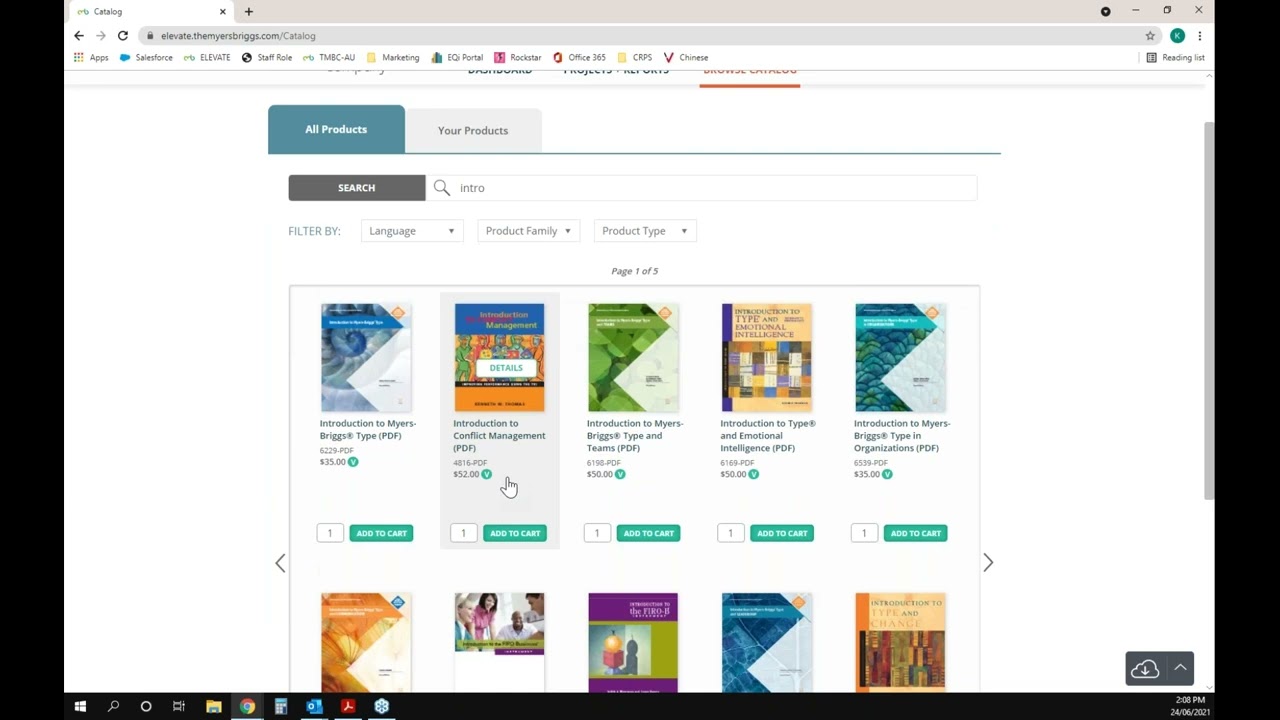The width and height of the screenshot is (1280, 720).
Task: Click green badge beside Type in Organizations price
Action: 887,474
